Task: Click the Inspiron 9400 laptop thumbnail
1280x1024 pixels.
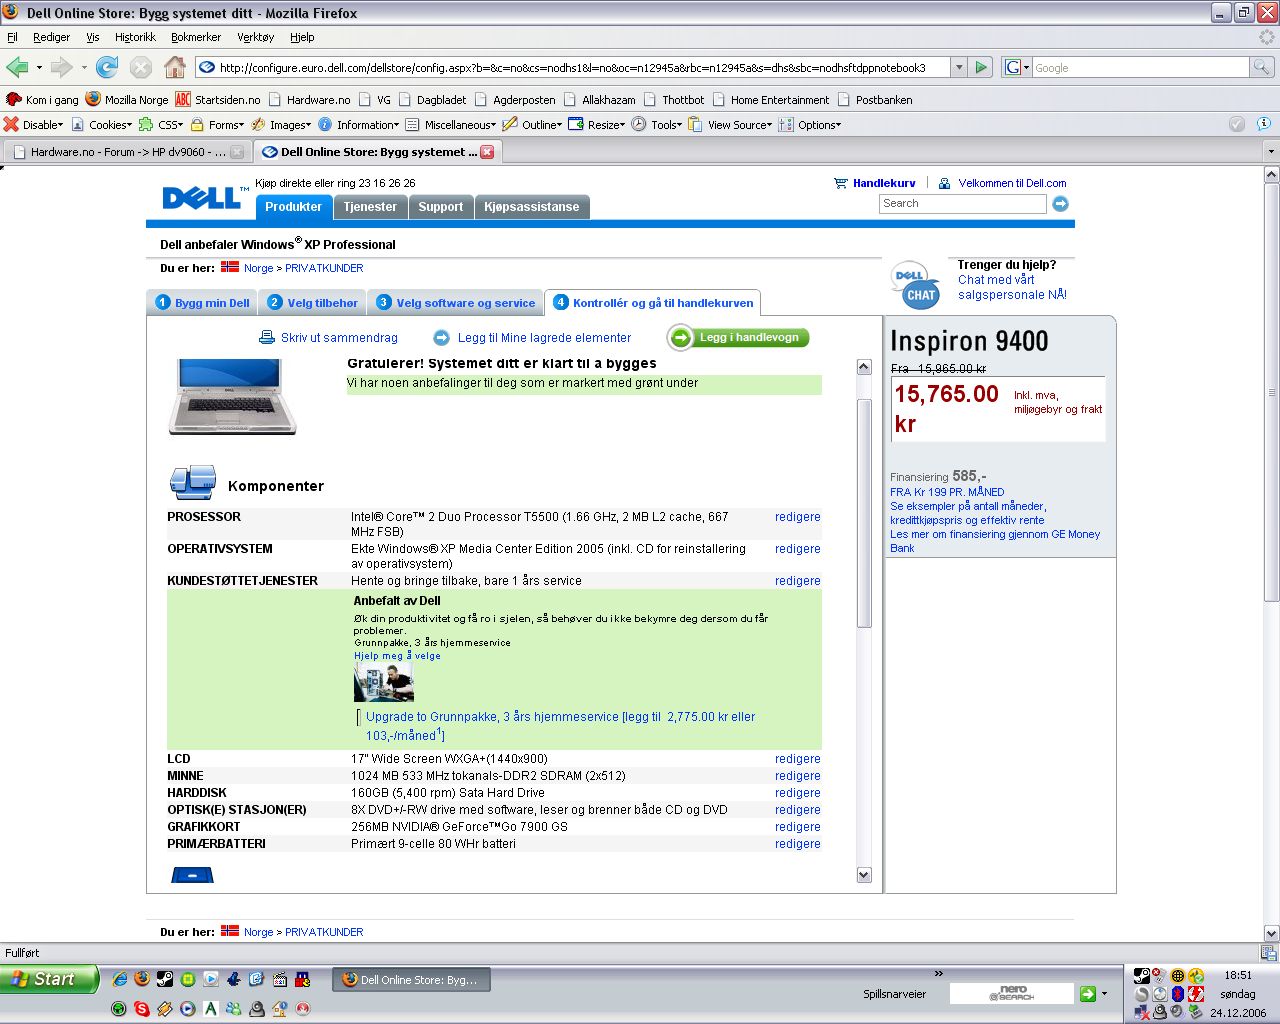Action: 232,396
